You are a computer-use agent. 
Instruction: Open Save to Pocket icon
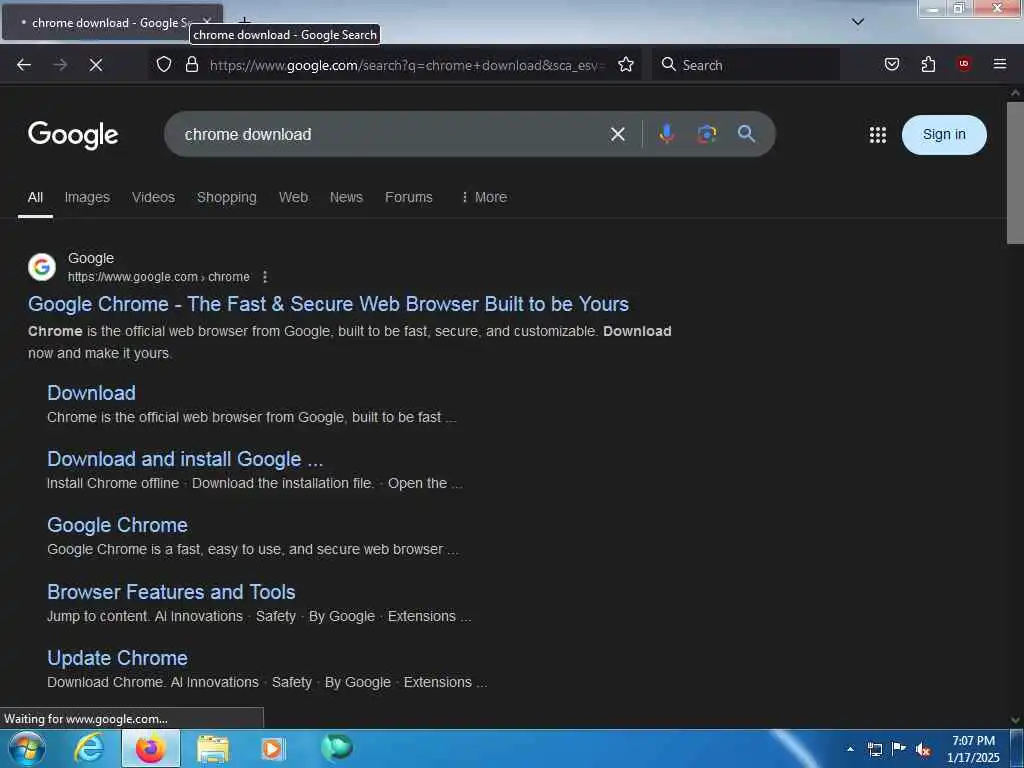click(x=891, y=64)
